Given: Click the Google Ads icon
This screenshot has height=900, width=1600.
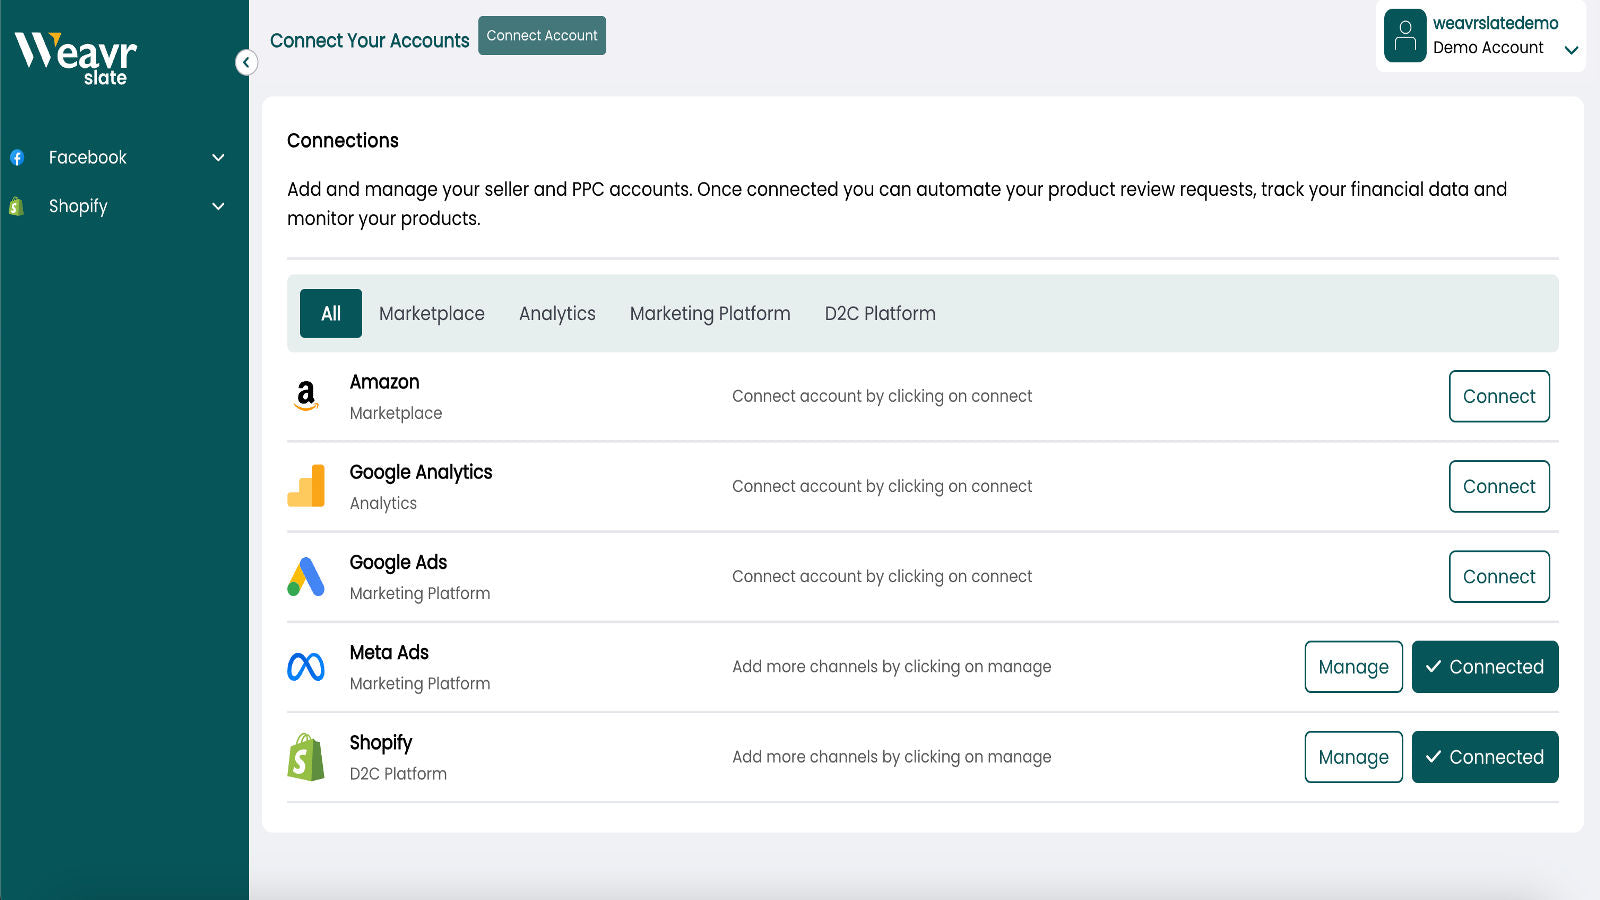Looking at the screenshot, I should point(306,576).
